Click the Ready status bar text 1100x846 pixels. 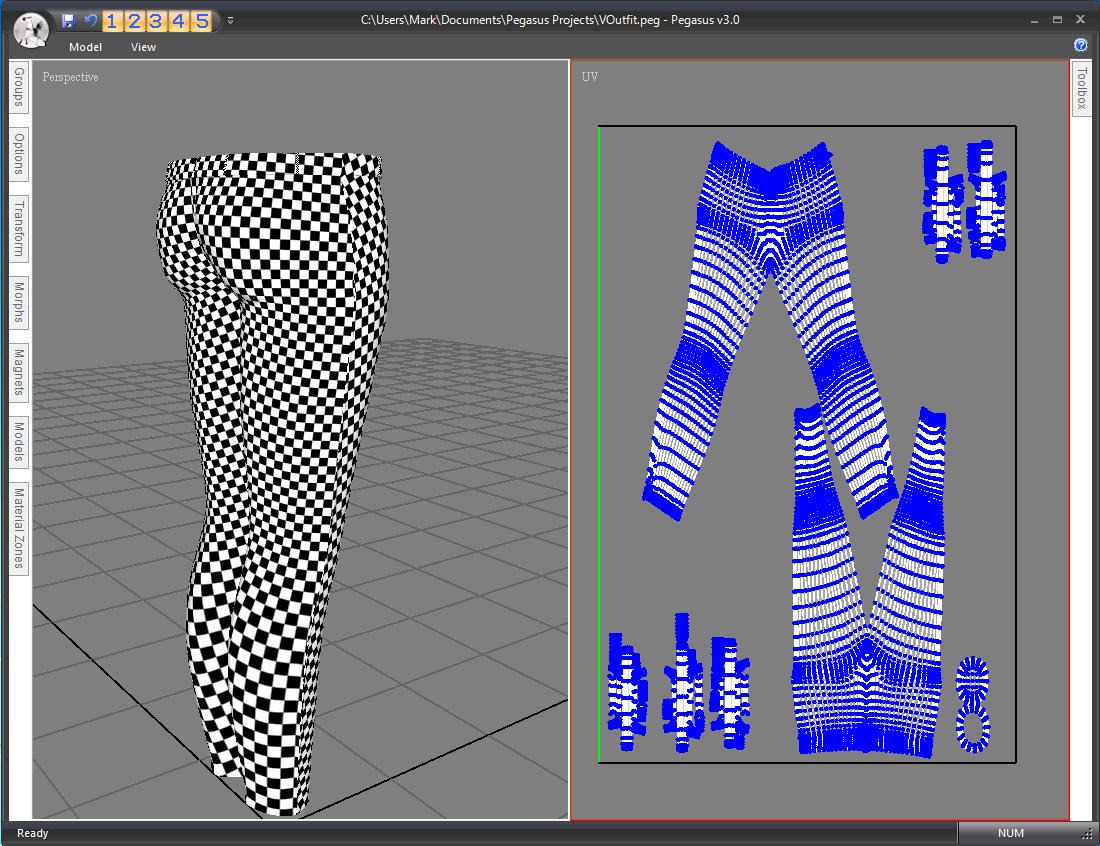[32, 833]
